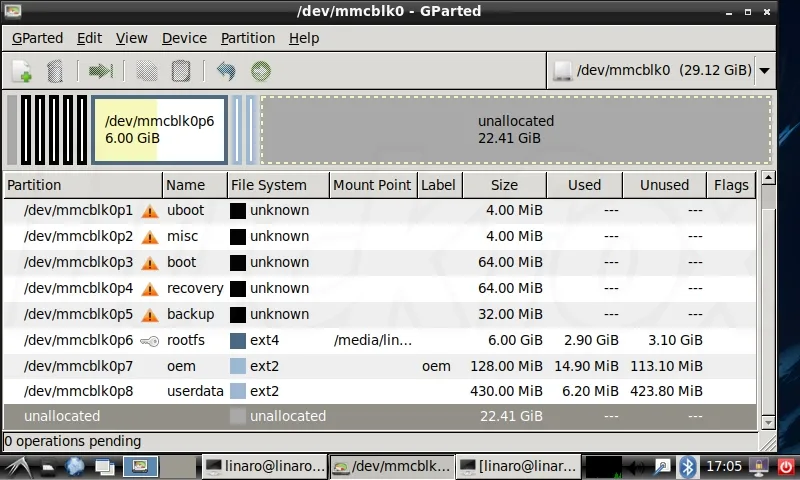Click the web browser globe taskbar icon

pyautogui.click(x=74, y=467)
